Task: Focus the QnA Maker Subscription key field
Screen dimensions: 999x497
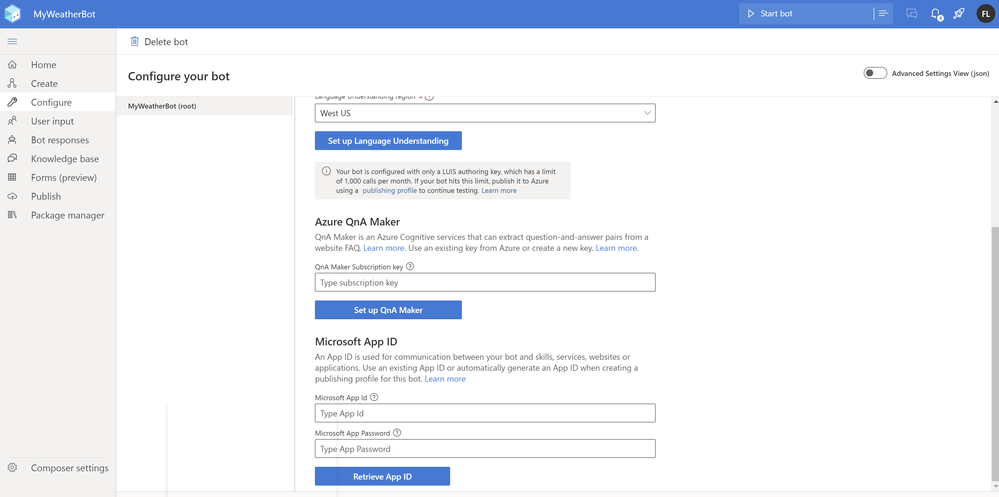Action: tap(485, 283)
